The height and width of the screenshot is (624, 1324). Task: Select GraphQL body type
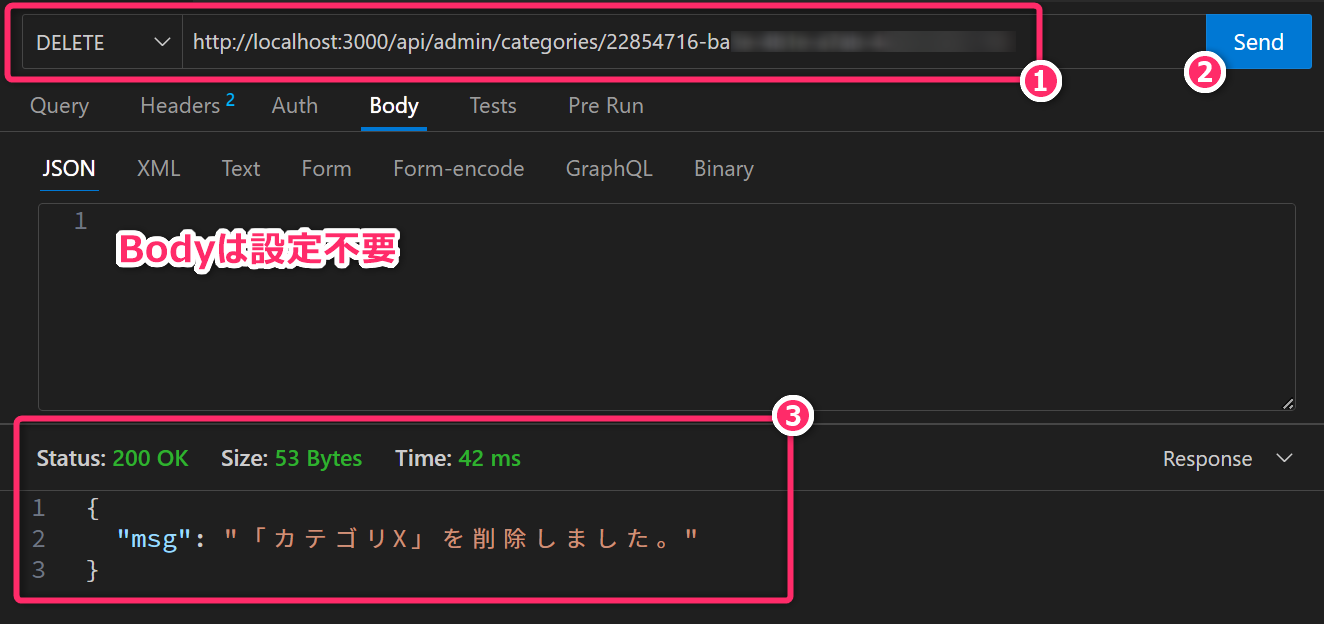click(x=608, y=169)
